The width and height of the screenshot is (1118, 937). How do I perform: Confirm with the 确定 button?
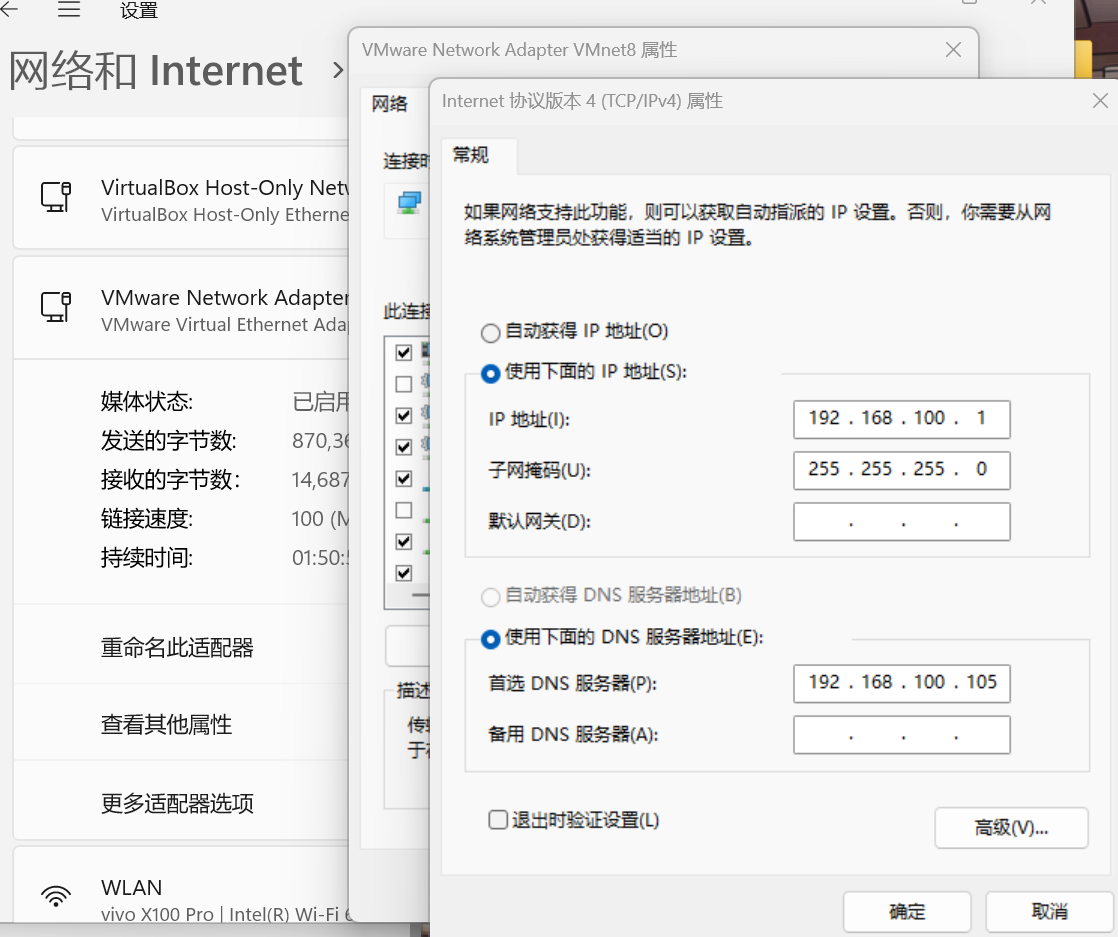click(907, 911)
